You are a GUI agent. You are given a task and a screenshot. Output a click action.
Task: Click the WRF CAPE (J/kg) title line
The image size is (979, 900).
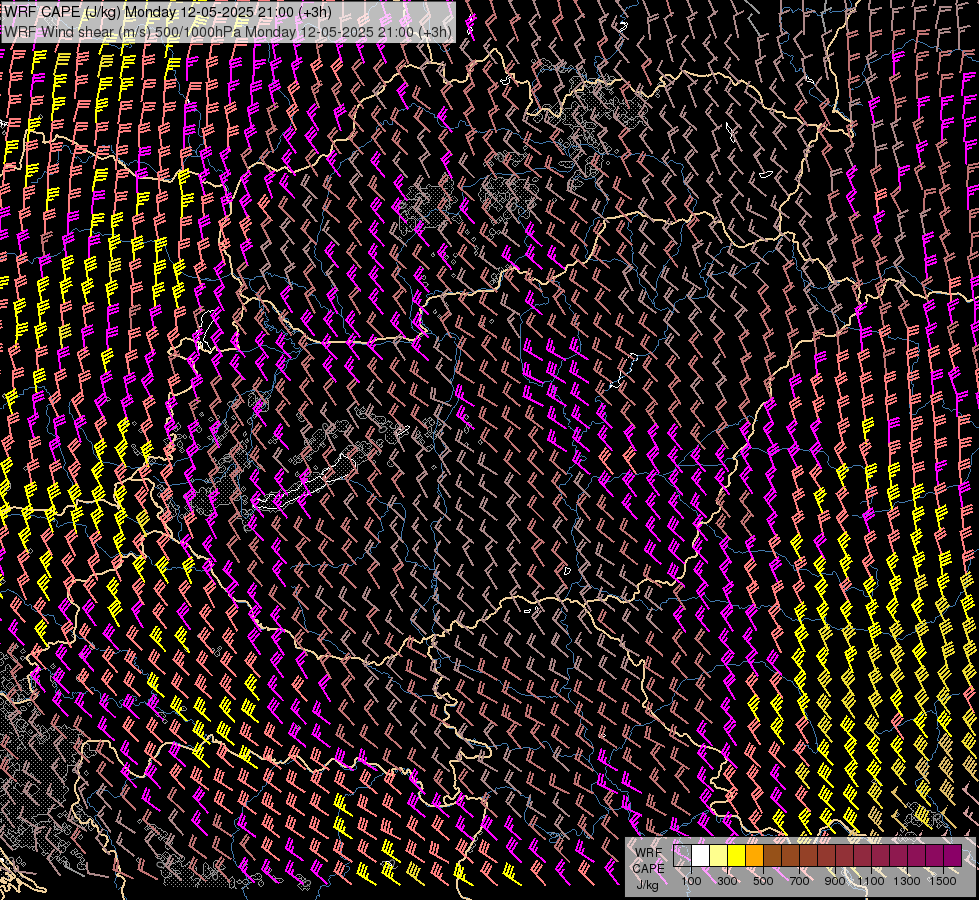tap(167, 12)
